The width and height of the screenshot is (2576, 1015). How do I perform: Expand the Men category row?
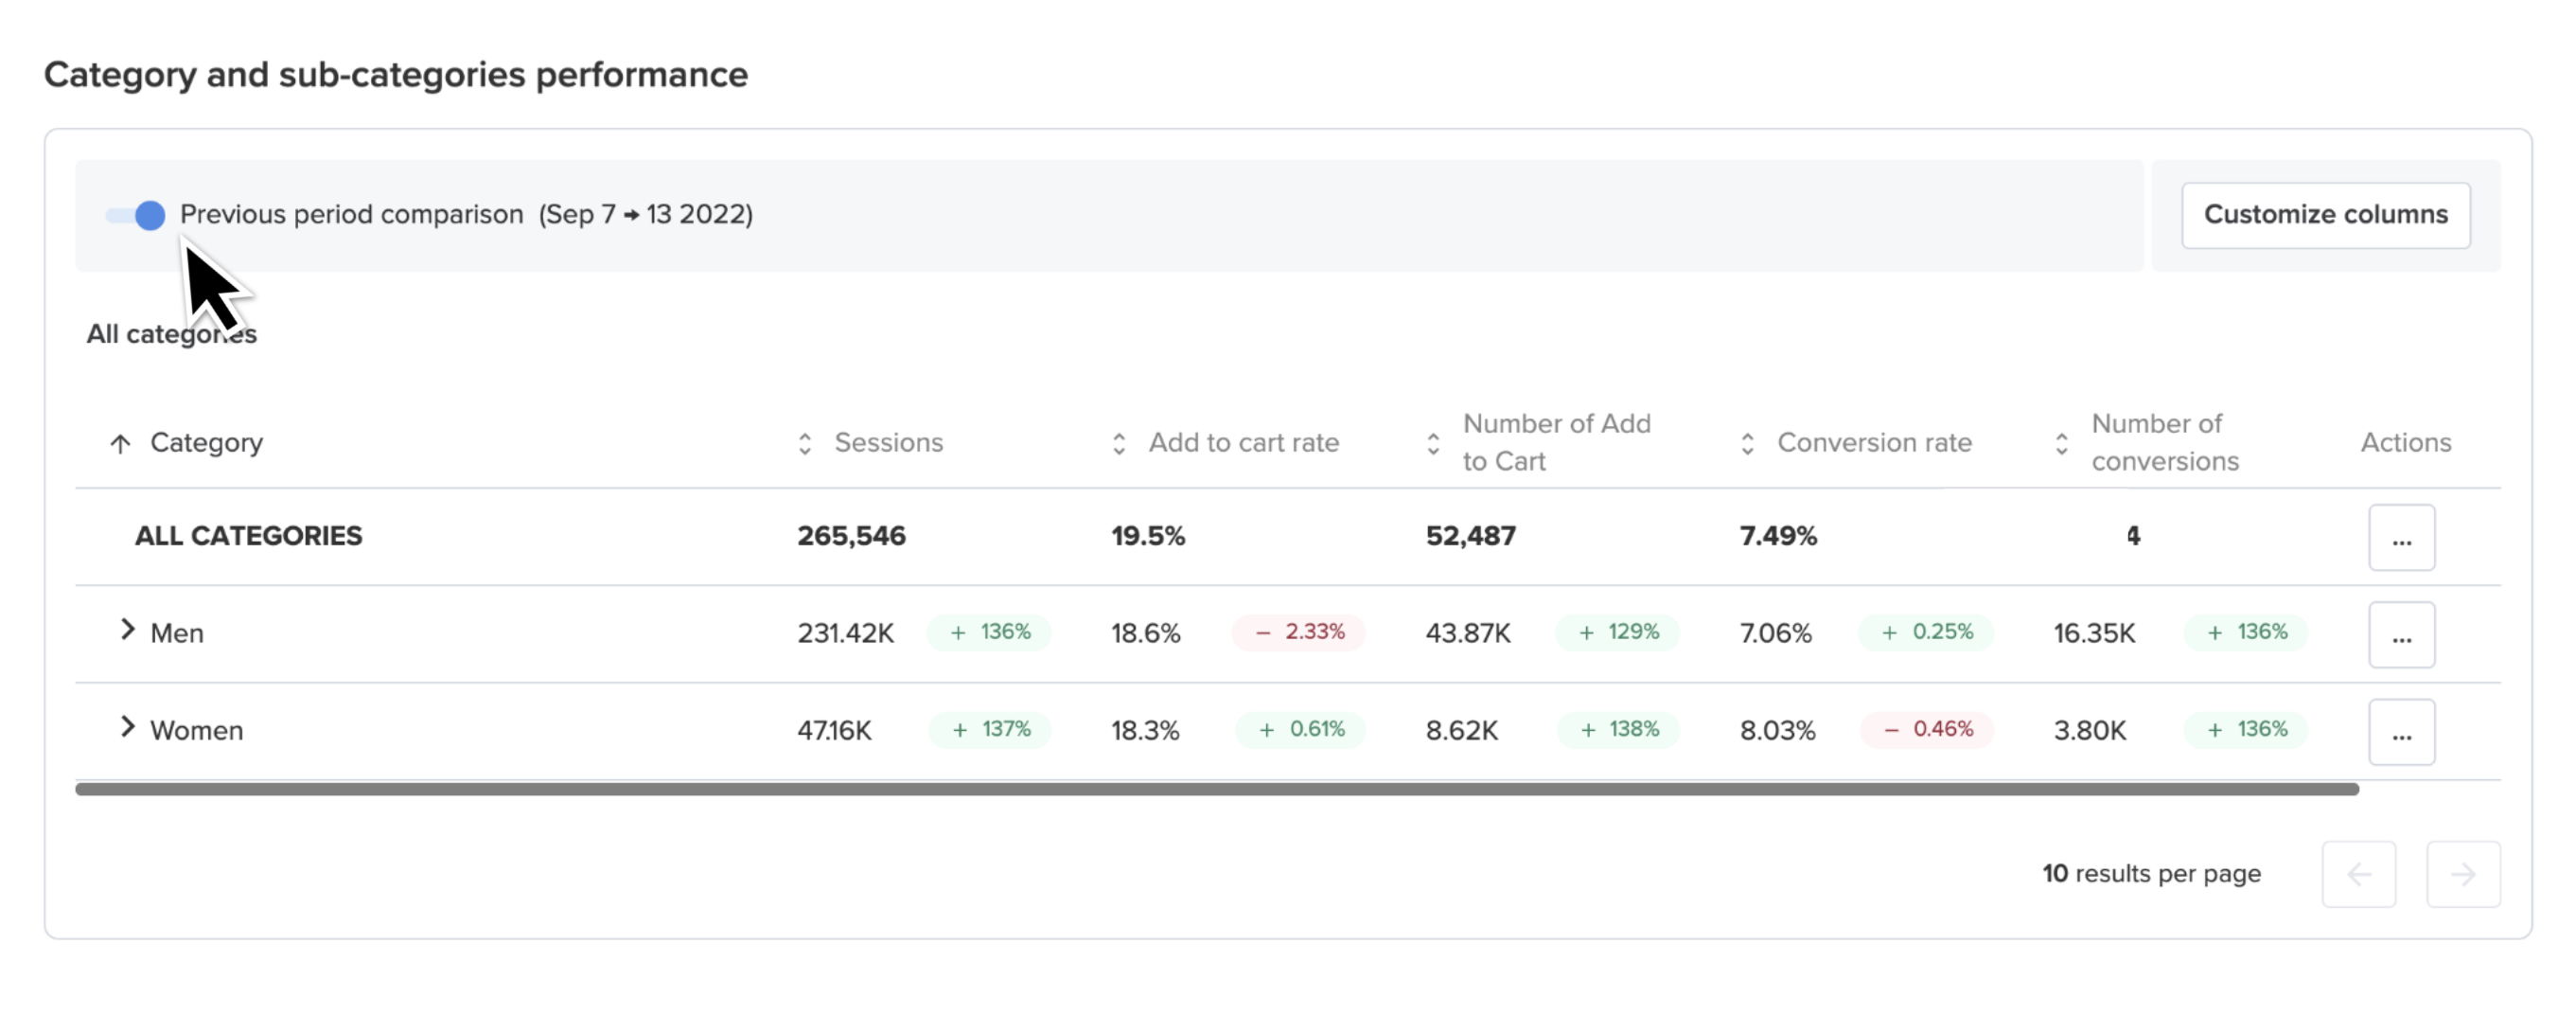(127, 630)
